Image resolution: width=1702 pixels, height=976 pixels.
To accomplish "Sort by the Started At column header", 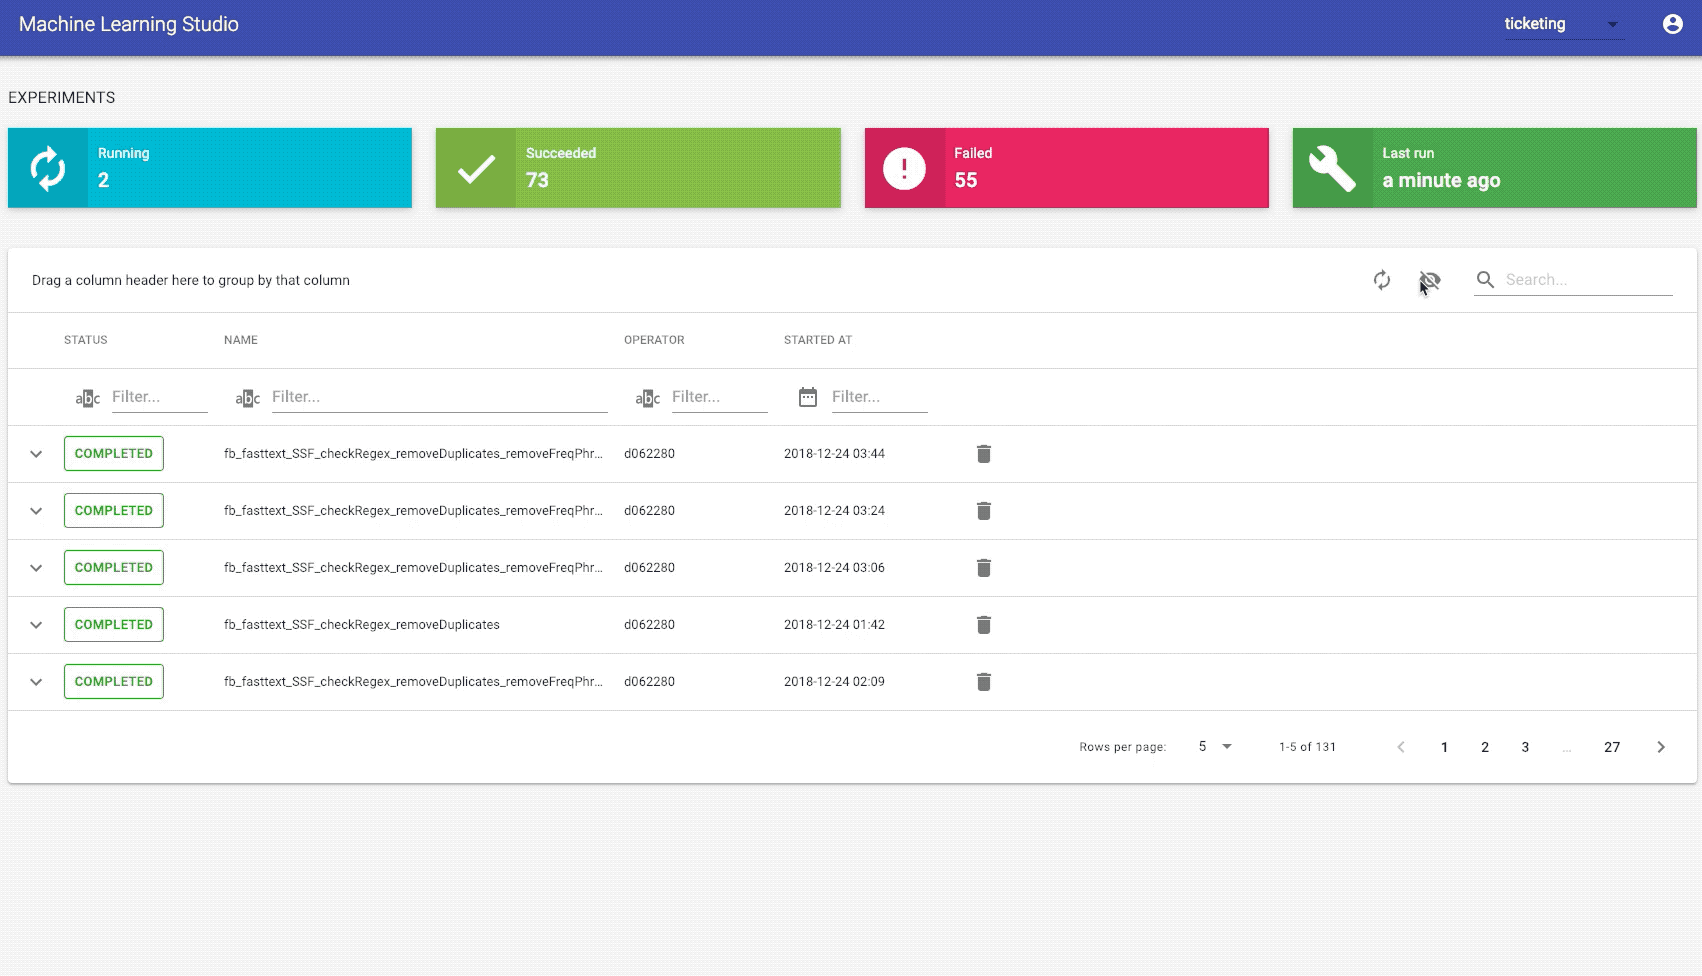I will click(x=818, y=340).
